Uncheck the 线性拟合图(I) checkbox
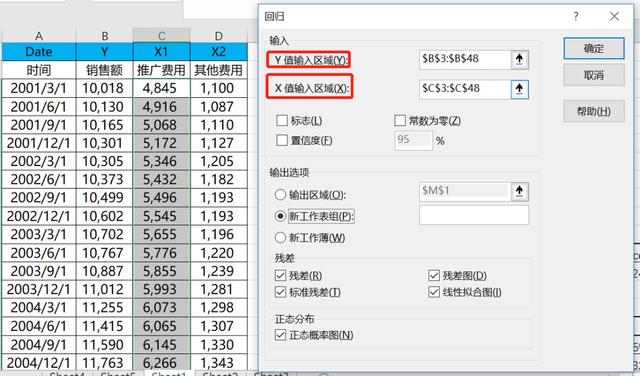The image size is (640, 376). pos(434,292)
